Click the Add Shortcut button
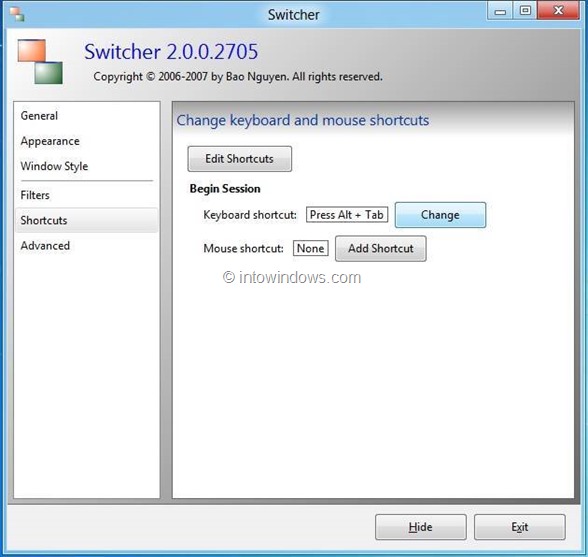The height and width of the screenshot is (557, 588). coord(381,248)
